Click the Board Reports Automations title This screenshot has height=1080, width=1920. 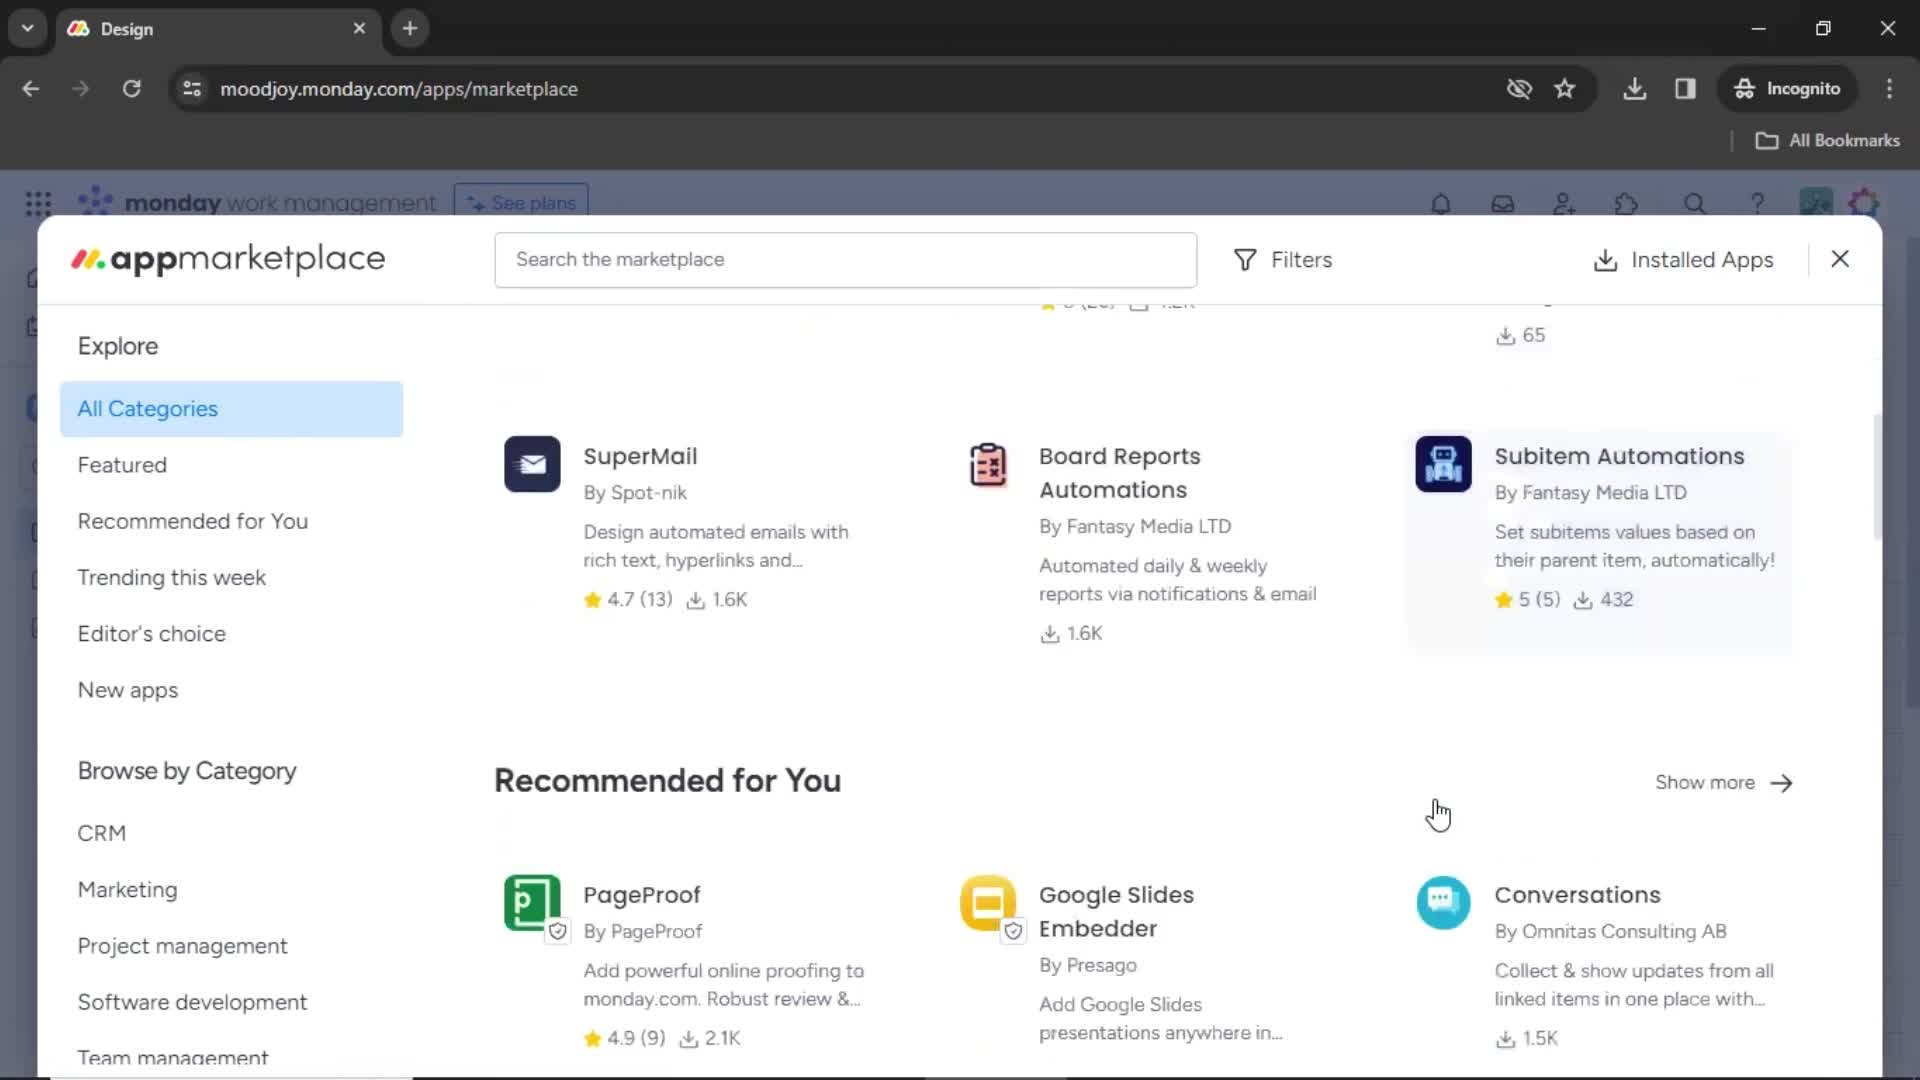1119,473
